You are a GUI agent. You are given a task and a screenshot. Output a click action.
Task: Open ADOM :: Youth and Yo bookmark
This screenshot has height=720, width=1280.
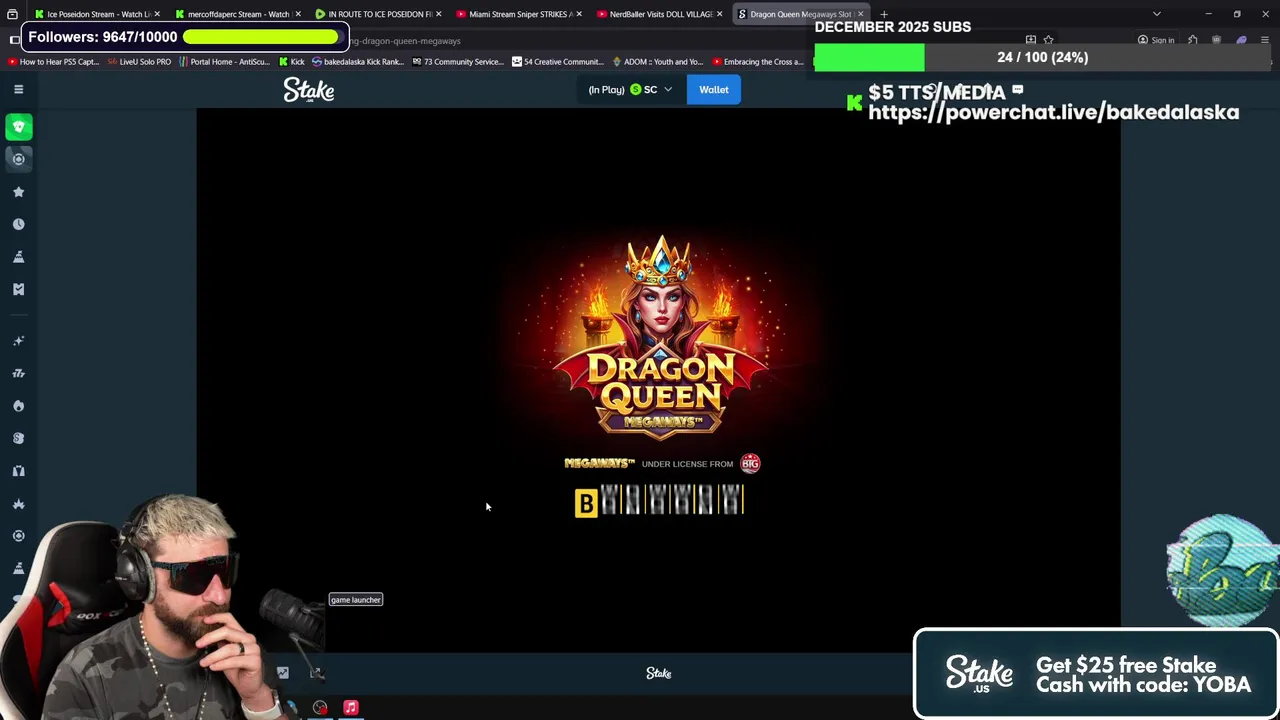pyautogui.click(x=658, y=62)
